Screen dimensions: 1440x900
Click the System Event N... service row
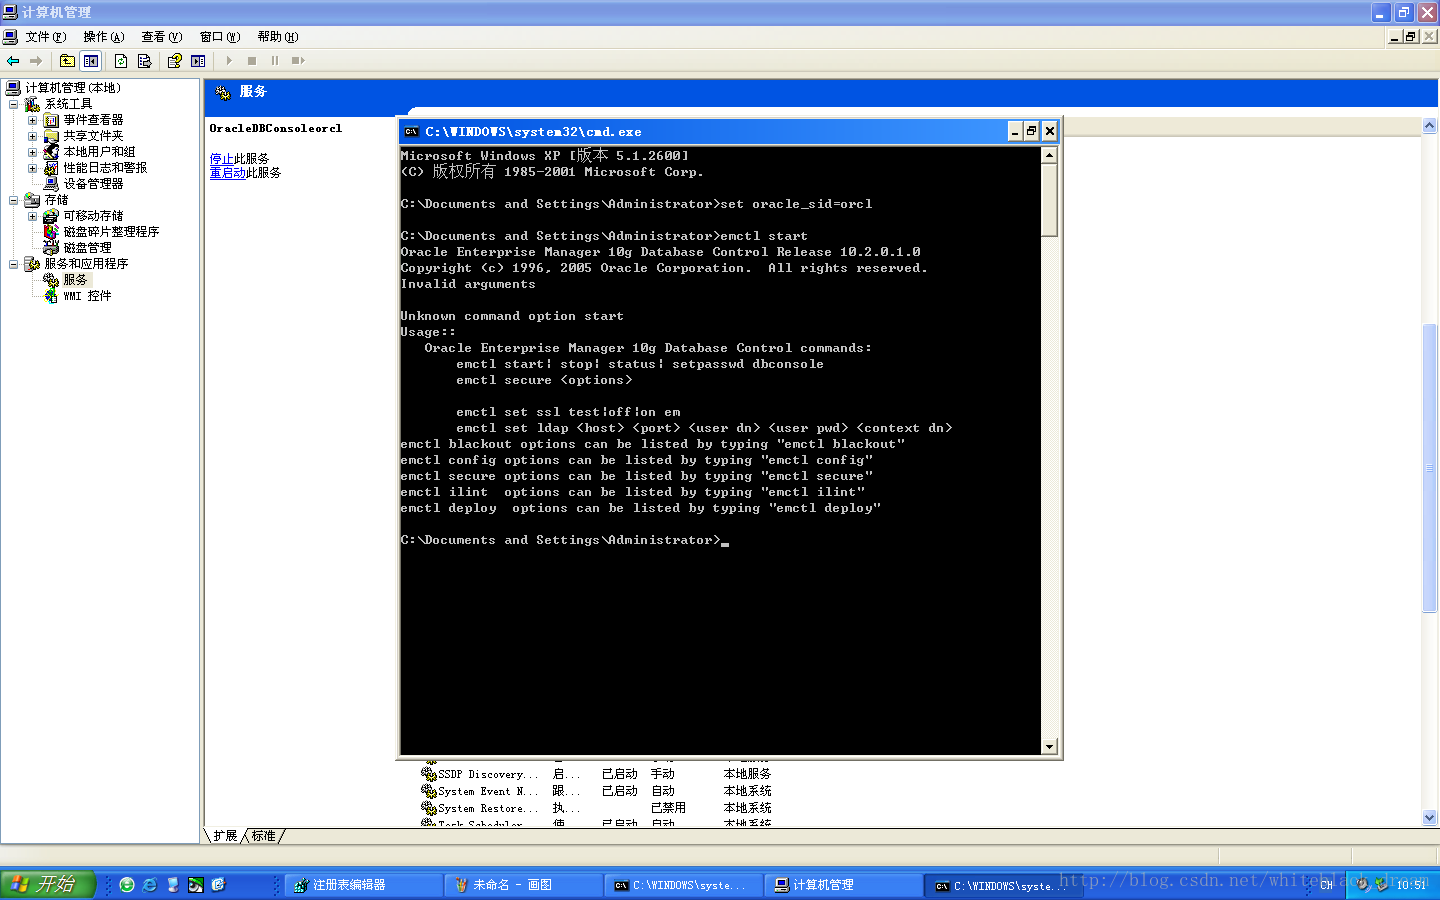point(597,791)
